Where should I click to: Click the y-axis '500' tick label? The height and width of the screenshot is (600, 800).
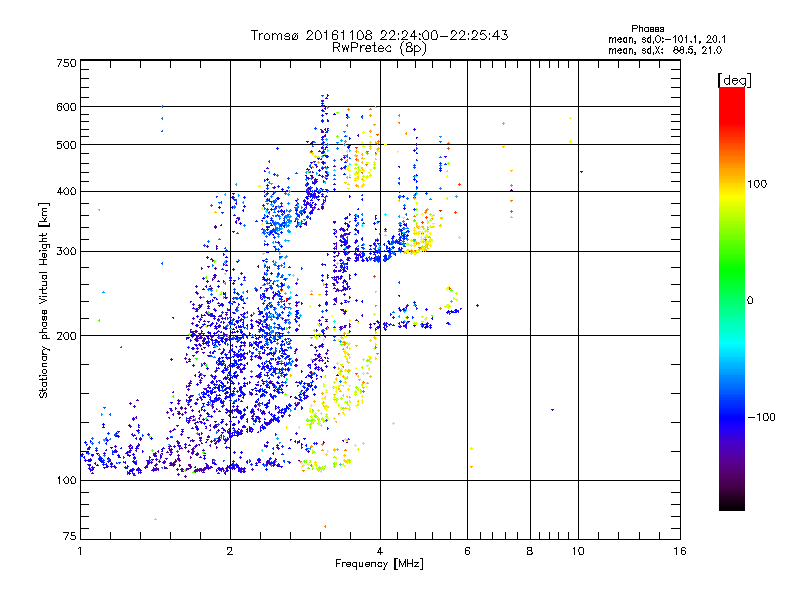pos(67,145)
